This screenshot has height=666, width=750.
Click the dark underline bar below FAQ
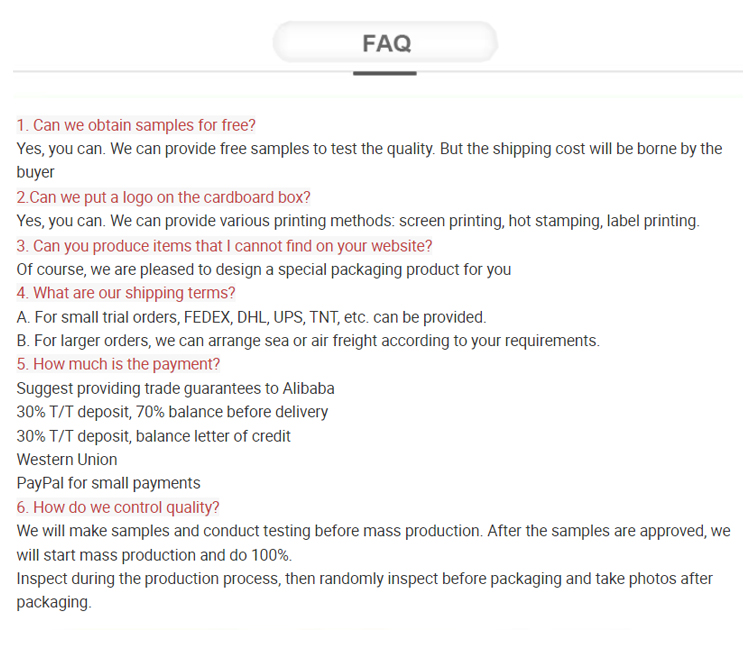coord(385,73)
